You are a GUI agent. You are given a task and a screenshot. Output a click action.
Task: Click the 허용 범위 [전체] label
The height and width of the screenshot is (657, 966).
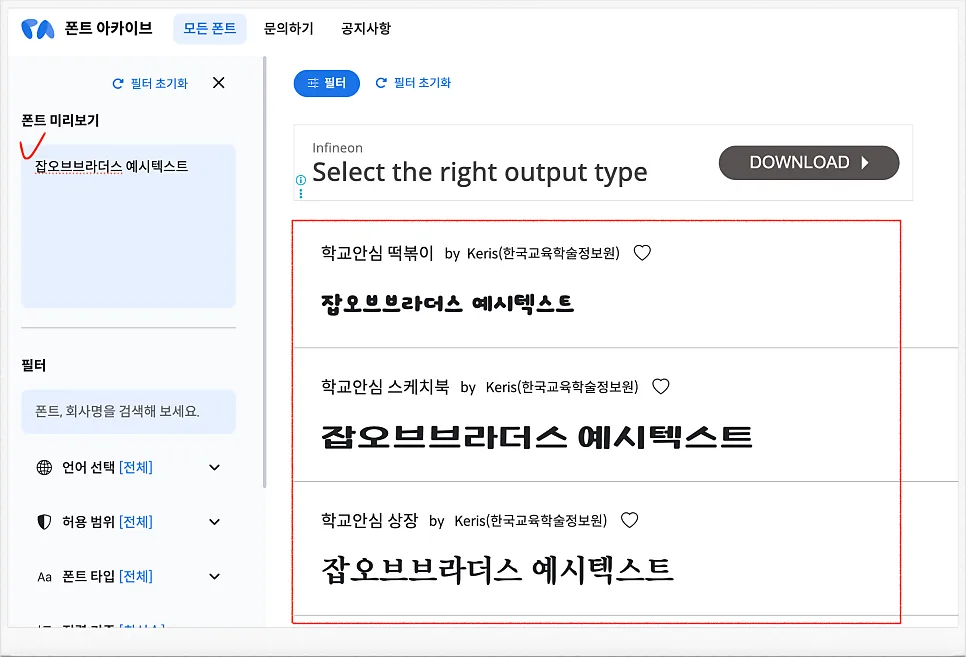[x=107, y=522]
